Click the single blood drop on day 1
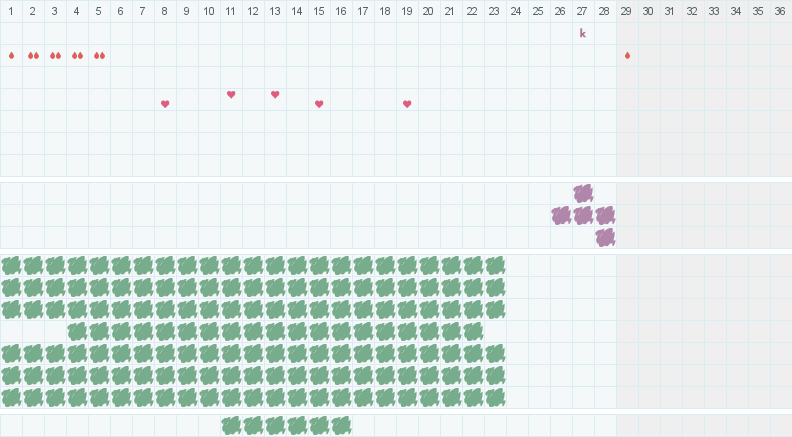 [11, 55]
